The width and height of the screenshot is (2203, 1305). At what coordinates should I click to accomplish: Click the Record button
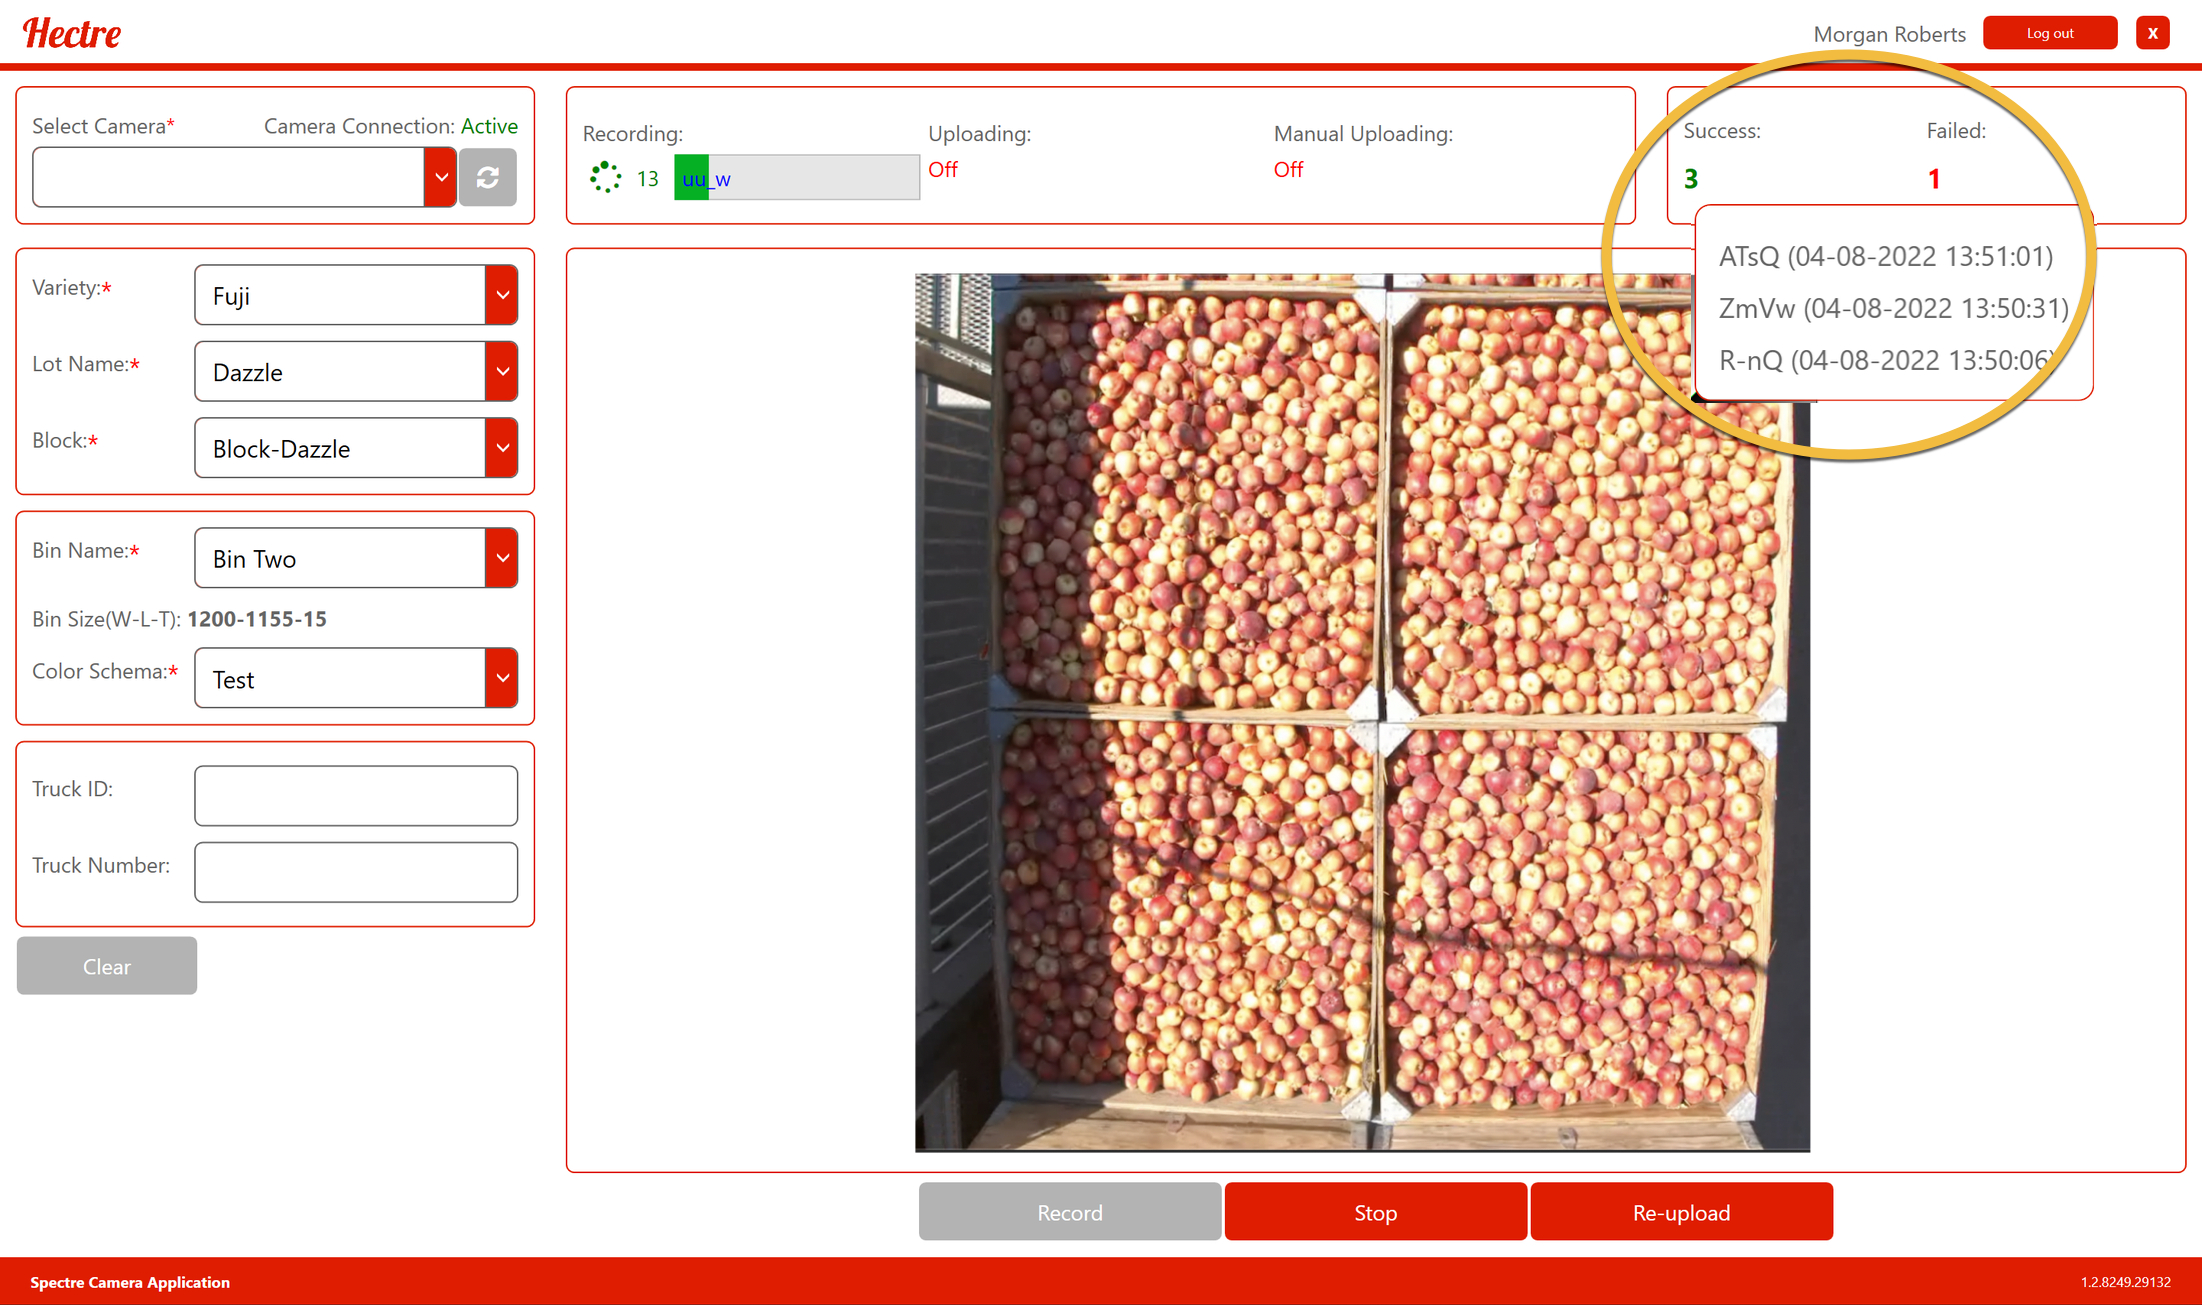1069,1212
